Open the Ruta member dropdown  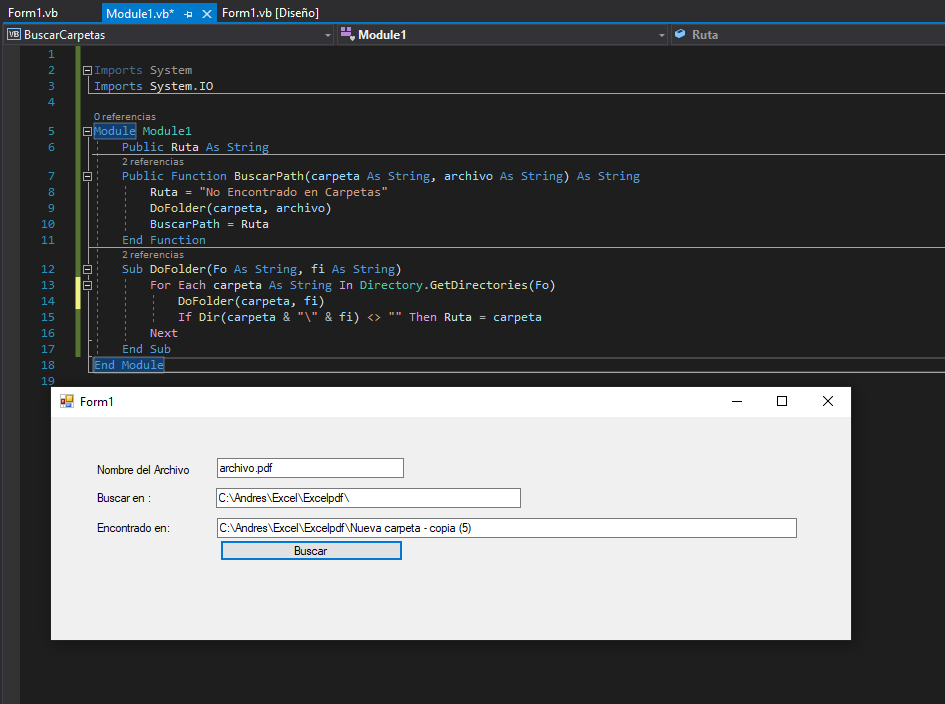point(808,35)
